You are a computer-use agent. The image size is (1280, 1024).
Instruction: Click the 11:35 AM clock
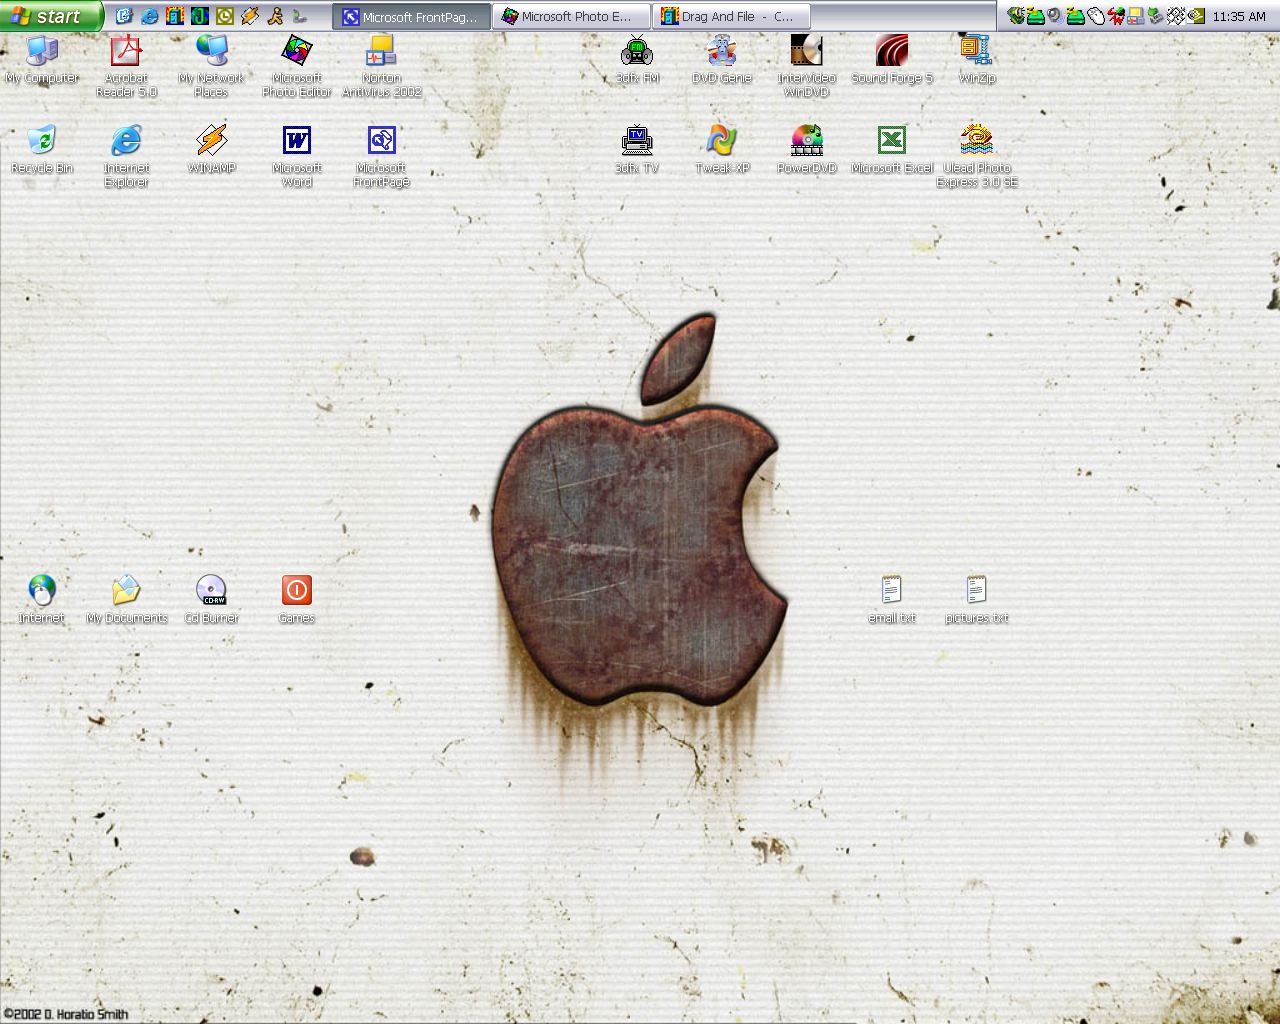(x=1239, y=17)
